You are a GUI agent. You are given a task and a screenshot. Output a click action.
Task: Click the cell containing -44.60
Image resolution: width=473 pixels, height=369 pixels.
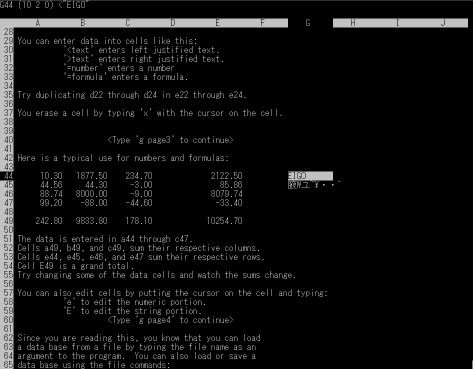139,203
